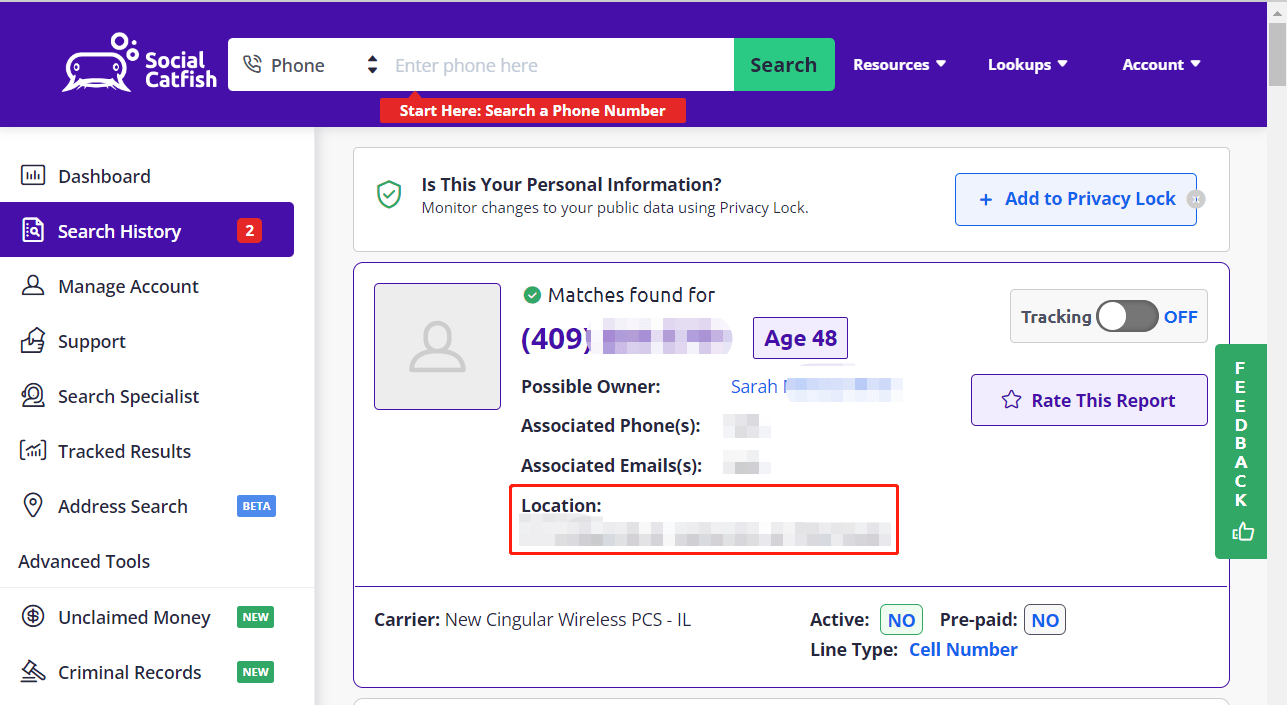Open Manage Account via its person icon
This screenshot has width=1287, height=705.
[x=33, y=286]
